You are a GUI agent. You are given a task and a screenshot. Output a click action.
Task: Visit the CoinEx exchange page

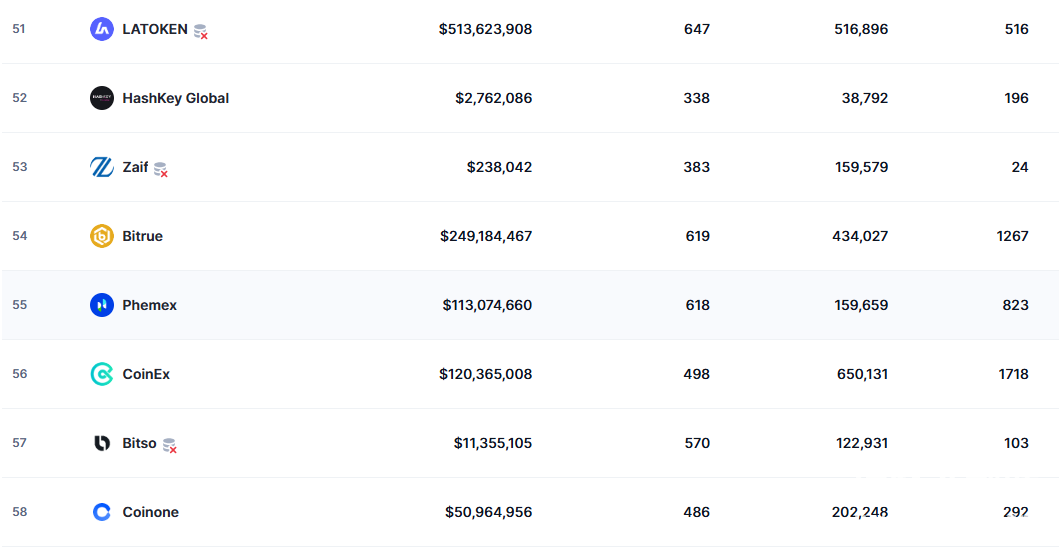pyautogui.click(x=146, y=374)
